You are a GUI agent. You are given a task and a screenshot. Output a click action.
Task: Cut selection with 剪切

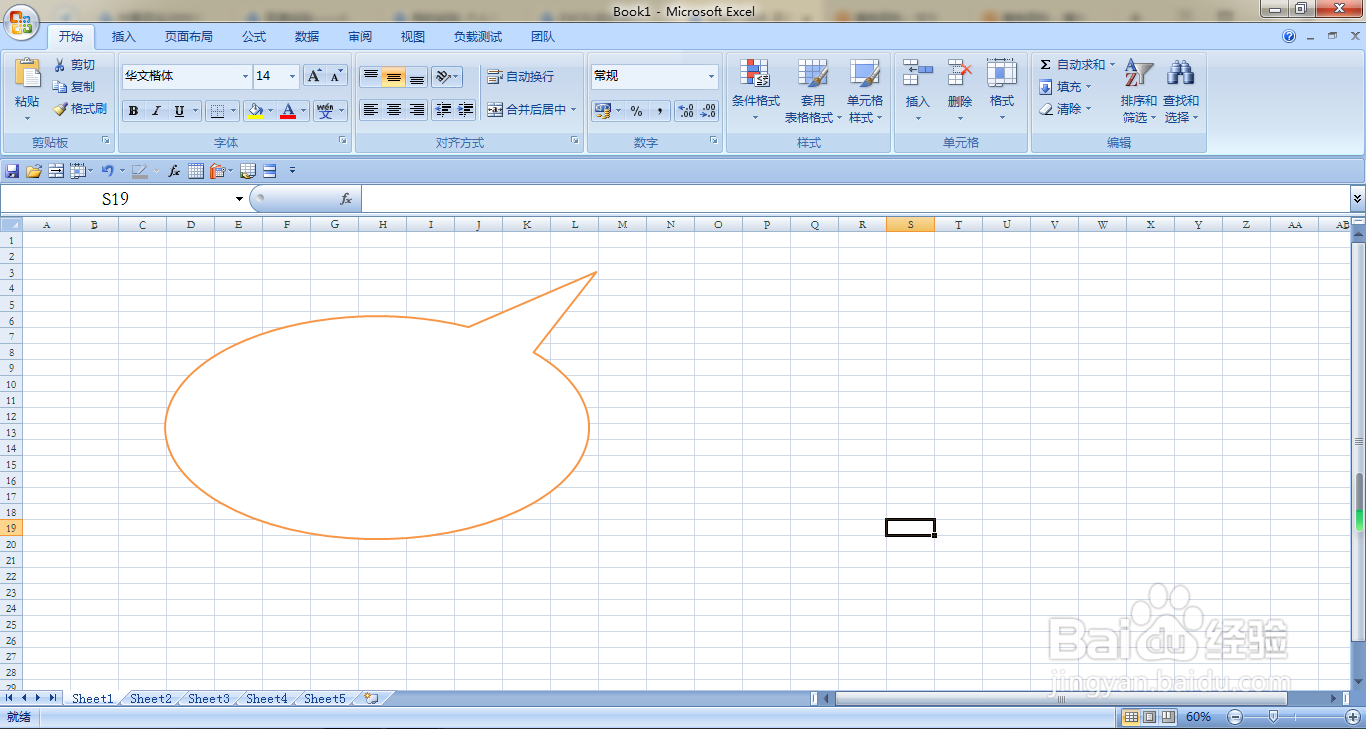(75, 64)
